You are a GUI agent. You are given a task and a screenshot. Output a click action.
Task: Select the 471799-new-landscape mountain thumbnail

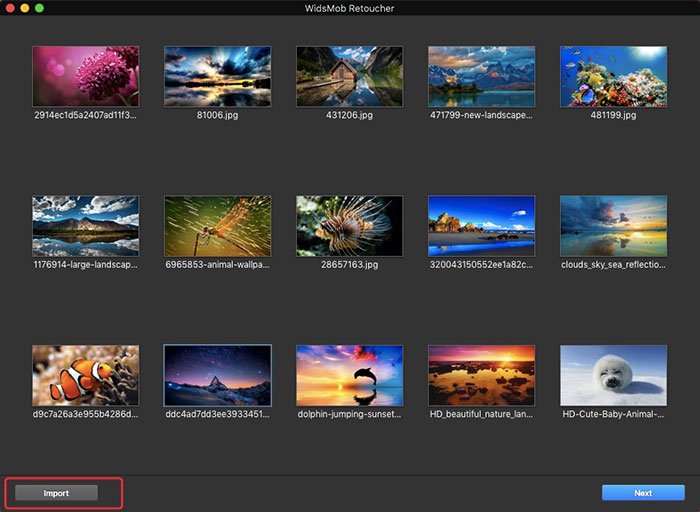pos(481,76)
